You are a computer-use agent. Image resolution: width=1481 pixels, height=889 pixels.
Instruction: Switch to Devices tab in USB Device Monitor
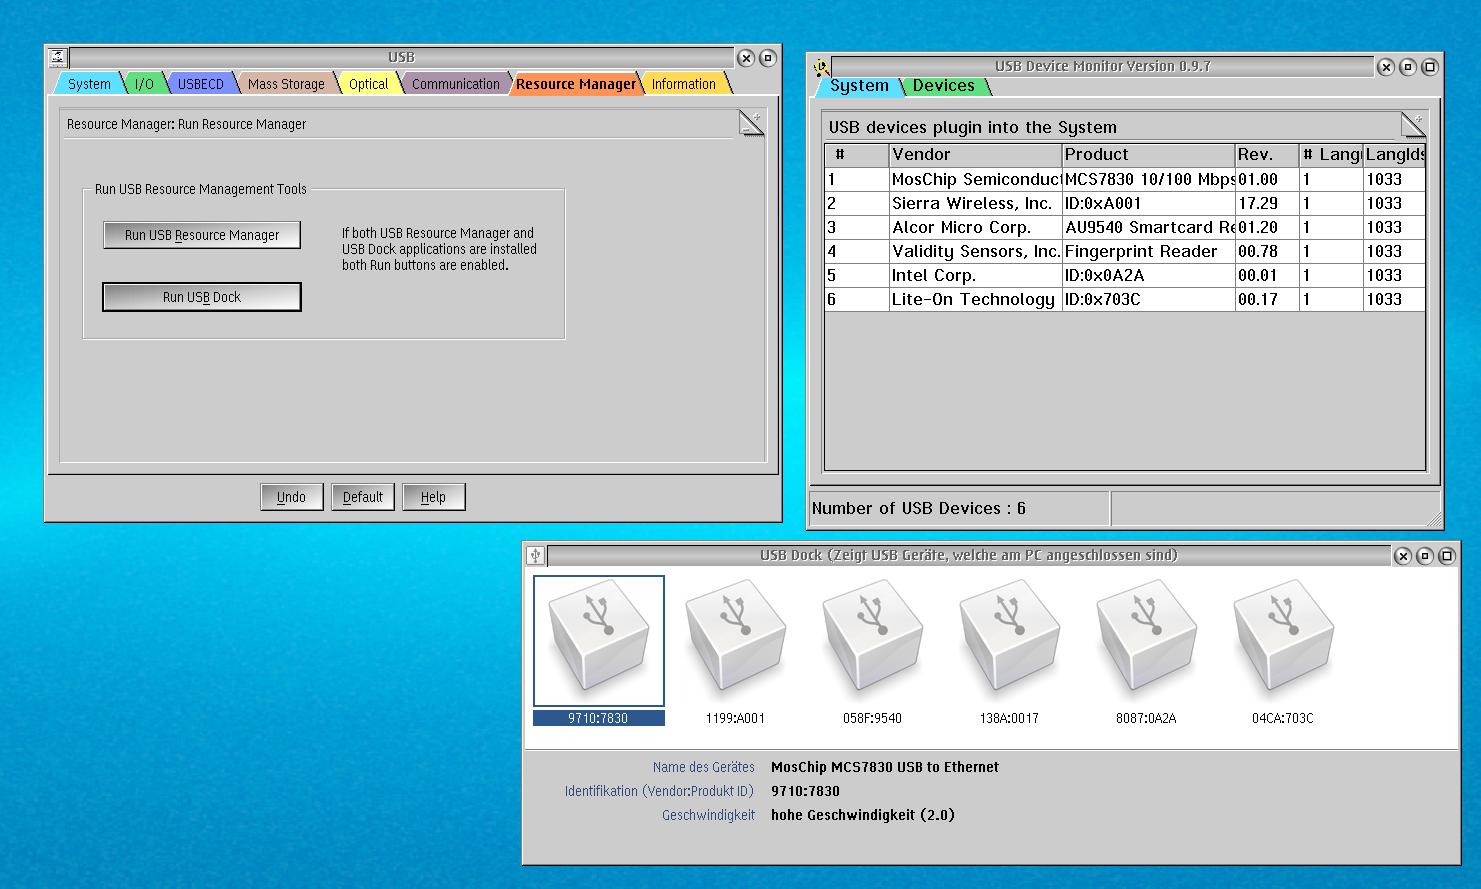tap(944, 86)
